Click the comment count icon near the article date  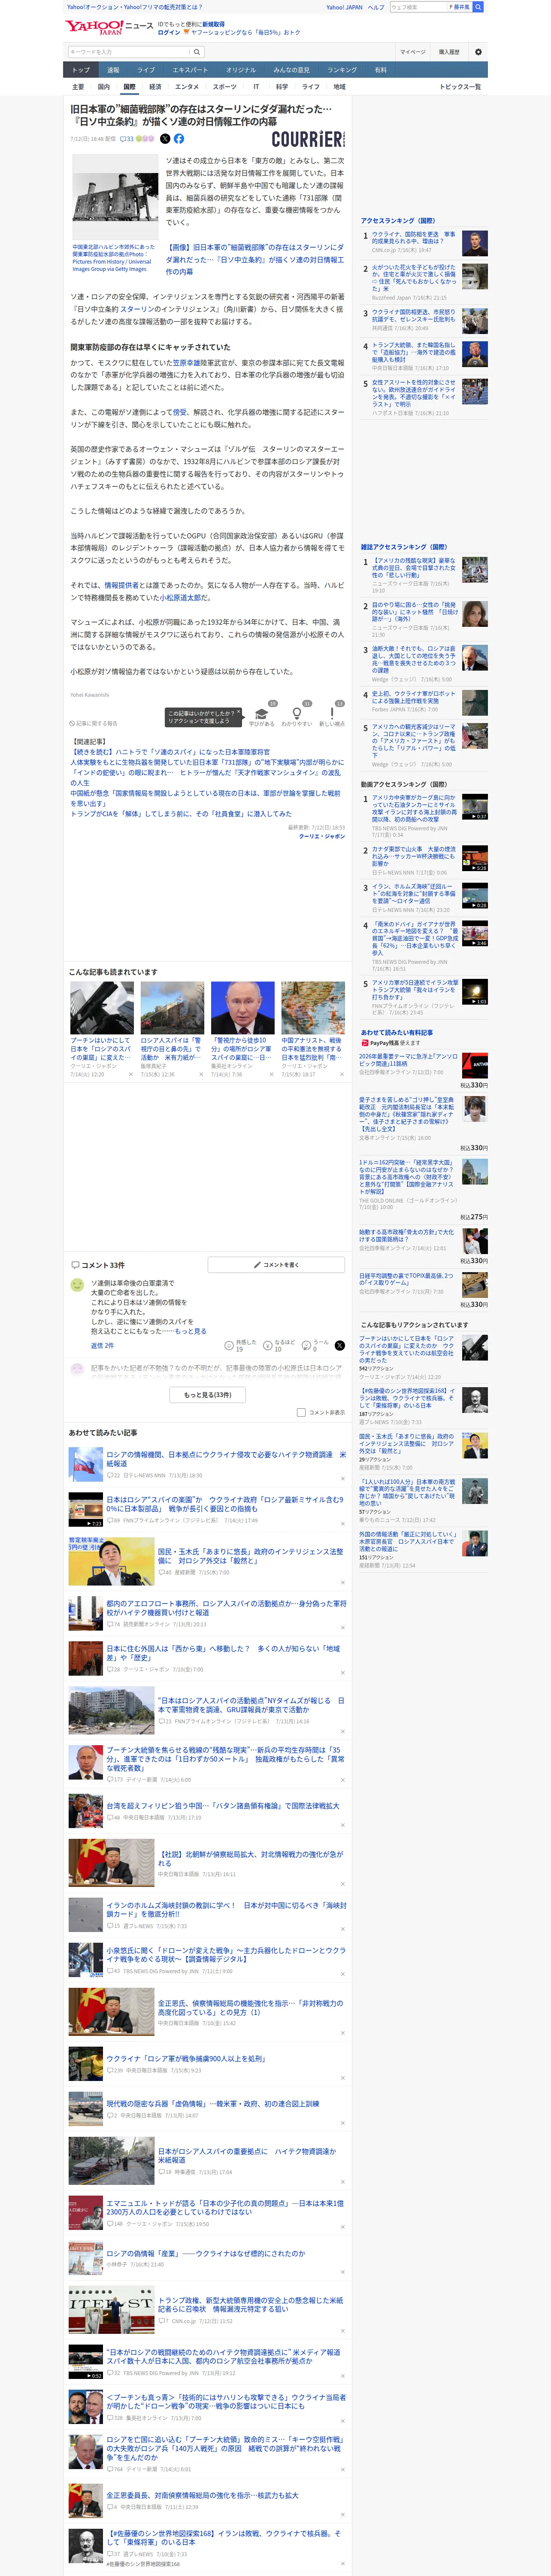(127, 139)
